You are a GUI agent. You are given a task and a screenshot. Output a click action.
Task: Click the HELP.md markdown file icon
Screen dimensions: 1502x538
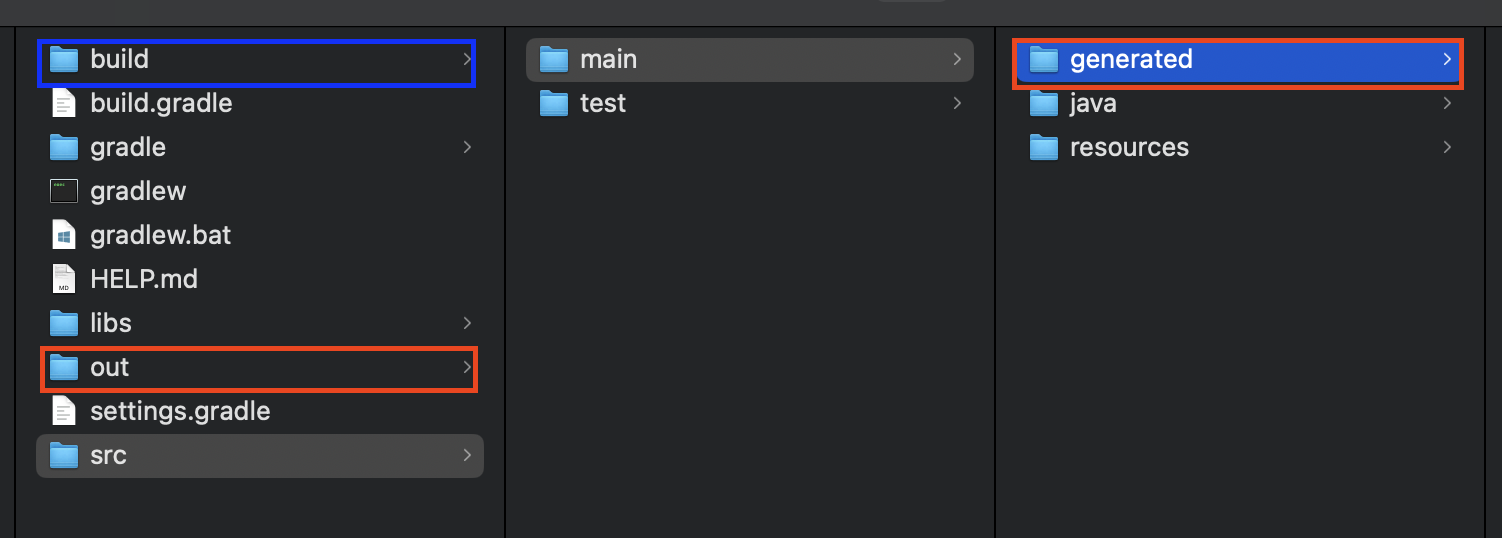pyautogui.click(x=64, y=279)
